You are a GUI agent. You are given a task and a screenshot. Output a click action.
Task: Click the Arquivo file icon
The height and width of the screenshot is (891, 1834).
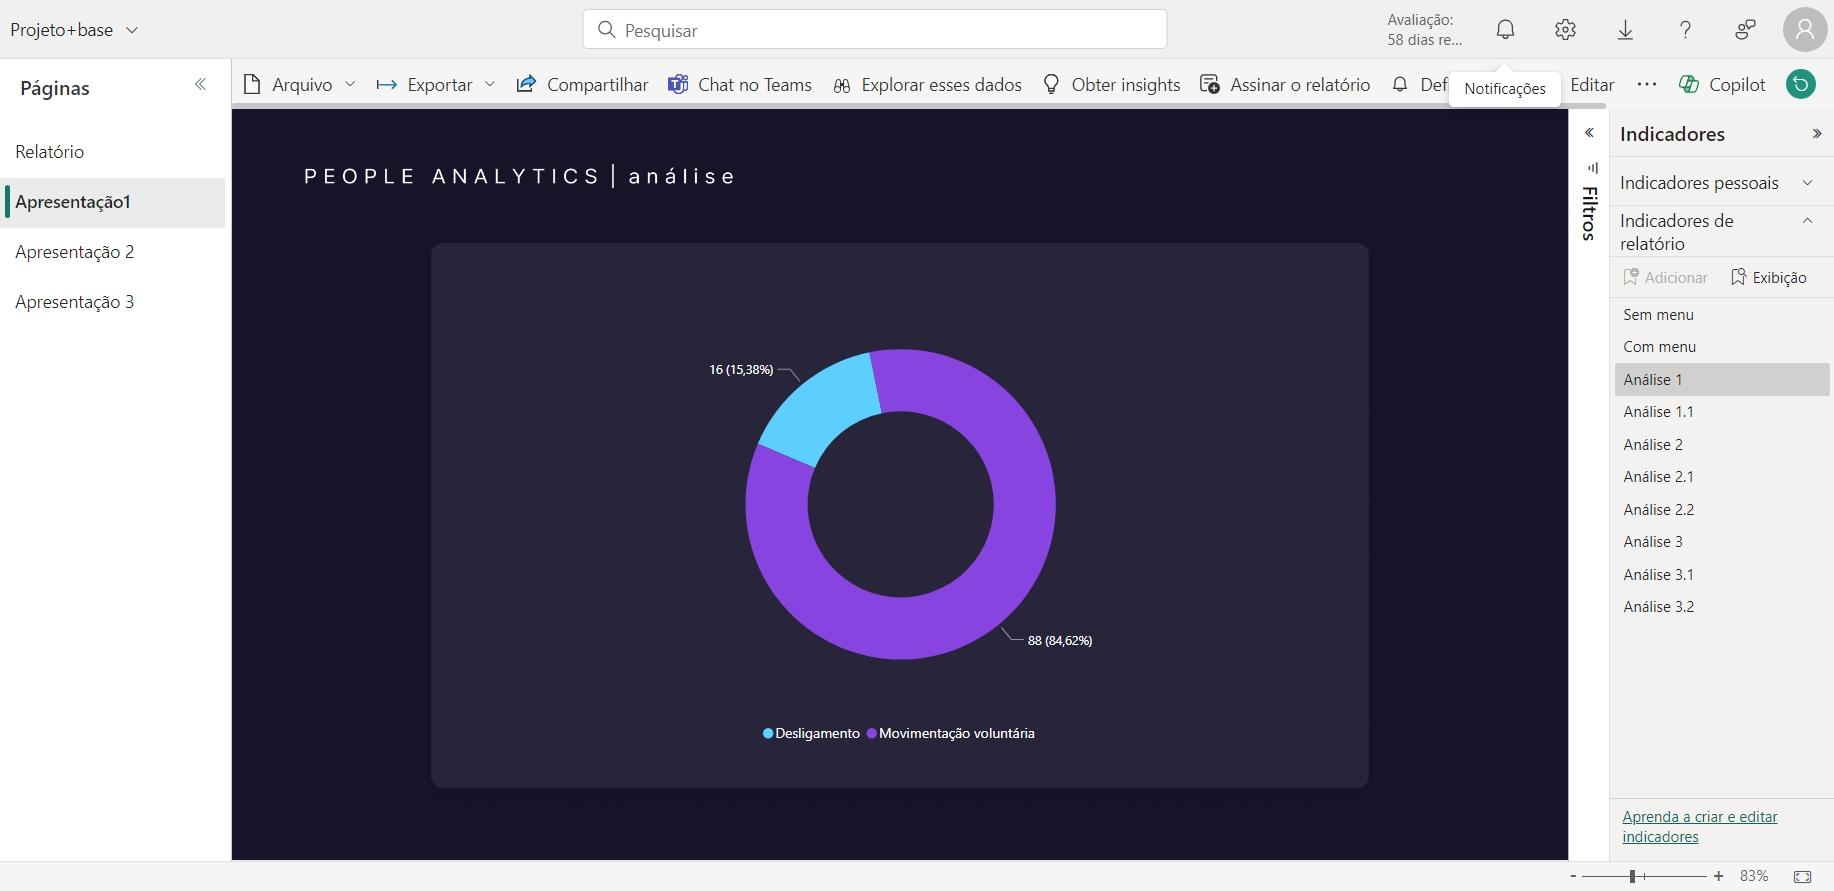(x=252, y=85)
